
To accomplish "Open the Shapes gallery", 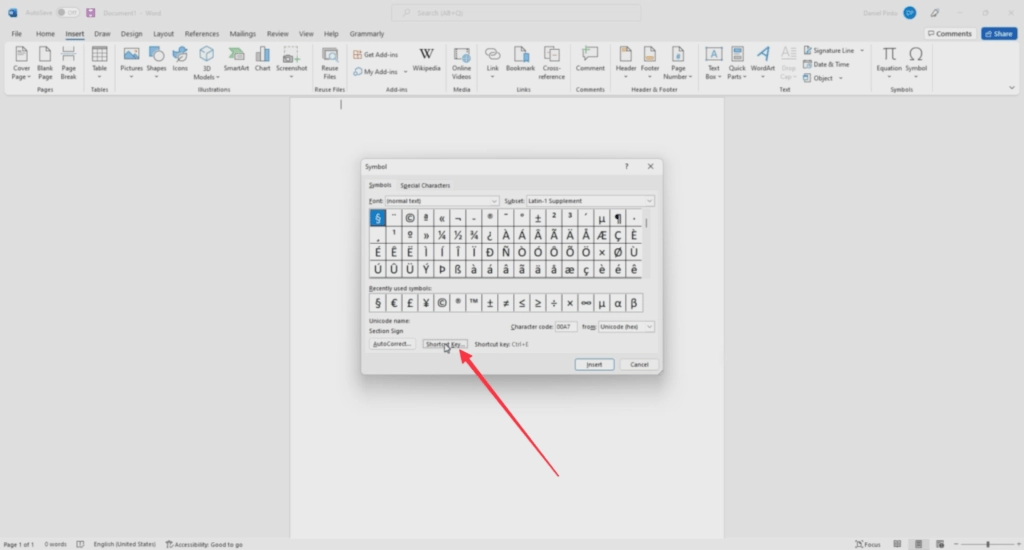I will pyautogui.click(x=156, y=63).
